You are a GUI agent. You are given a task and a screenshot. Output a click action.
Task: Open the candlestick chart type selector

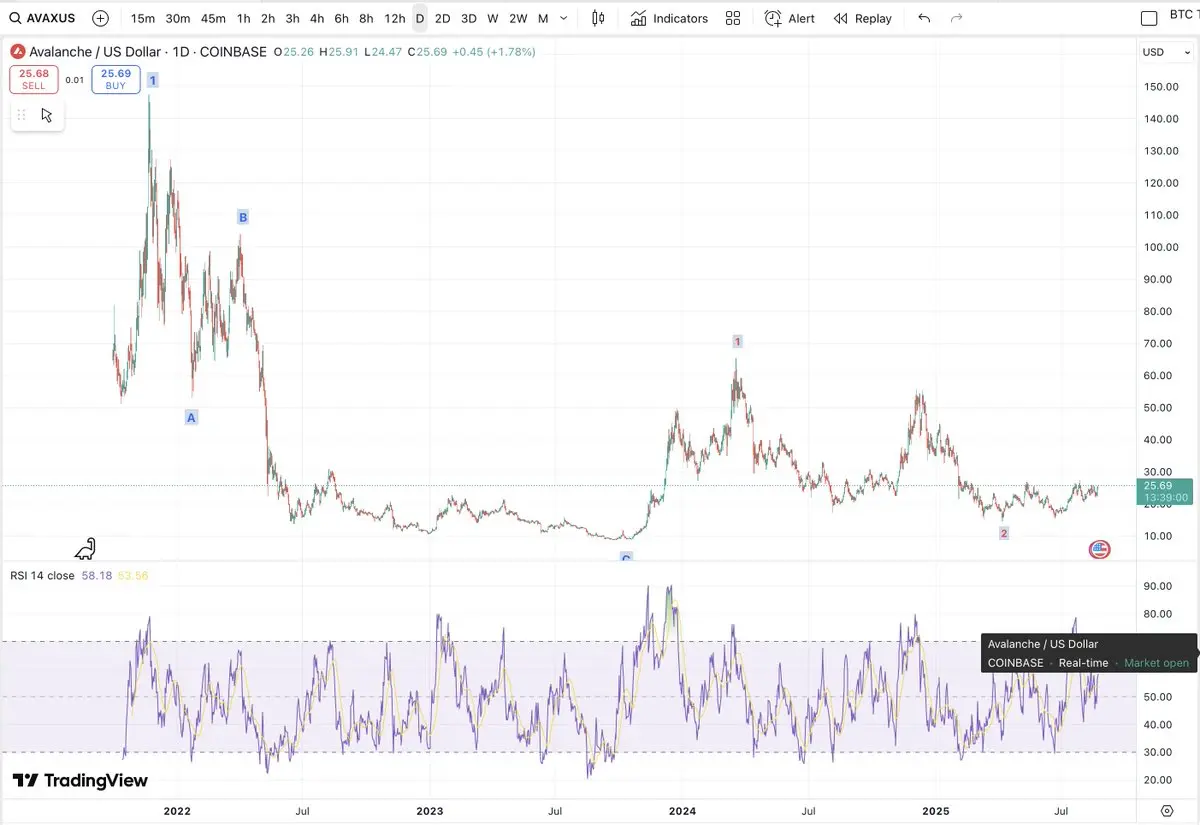tap(598, 18)
